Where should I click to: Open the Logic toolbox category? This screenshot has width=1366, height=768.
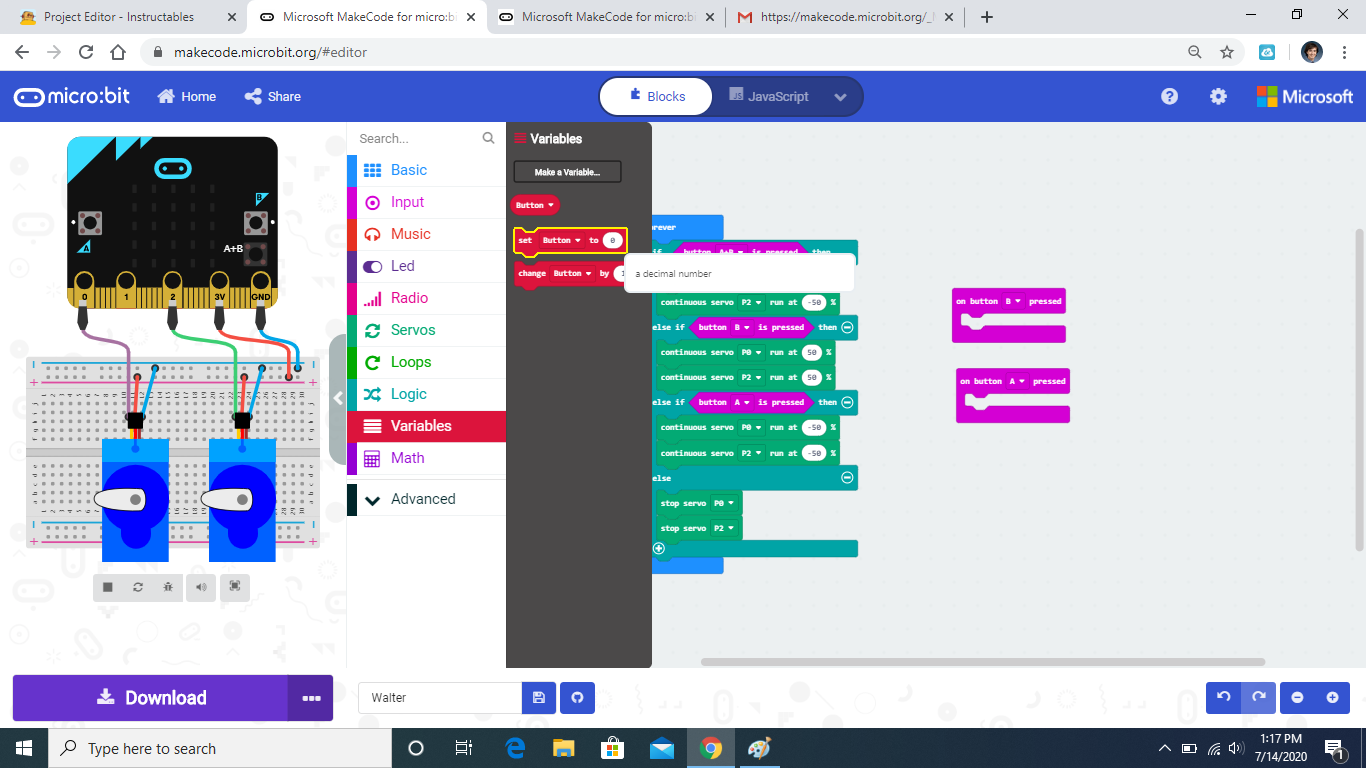pos(427,394)
